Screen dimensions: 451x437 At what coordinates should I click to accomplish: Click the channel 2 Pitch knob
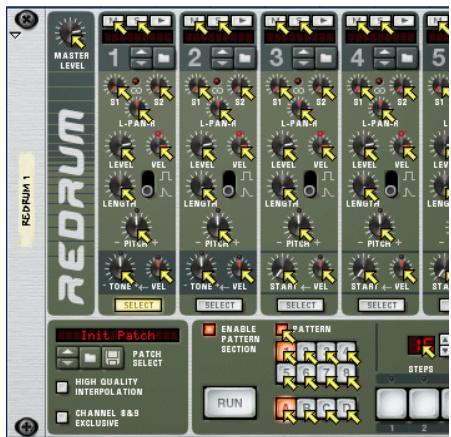coord(218,226)
